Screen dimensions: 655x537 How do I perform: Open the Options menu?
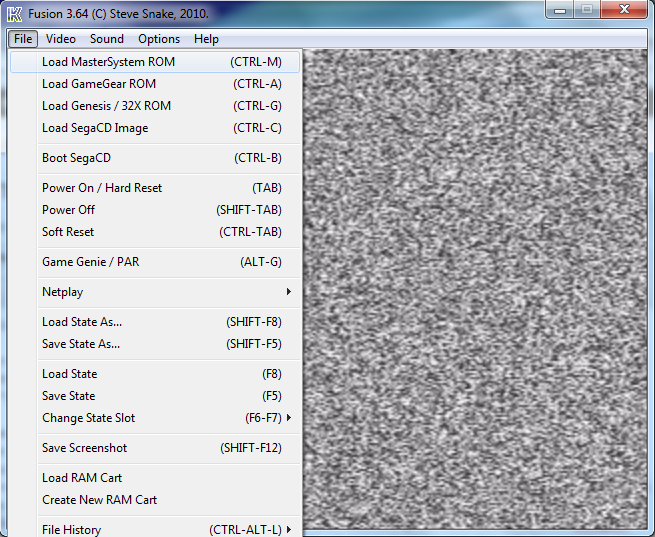tap(159, 39)
